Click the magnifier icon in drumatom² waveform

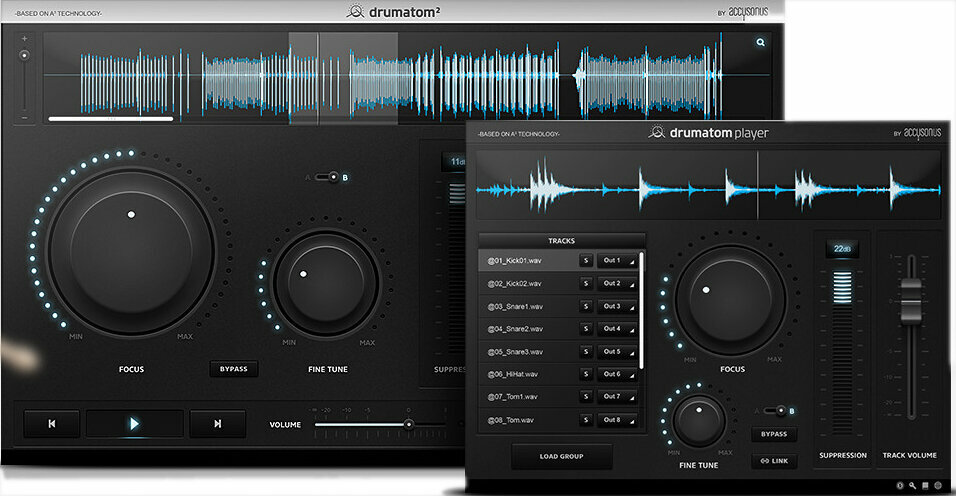click(x=760, y=42)
